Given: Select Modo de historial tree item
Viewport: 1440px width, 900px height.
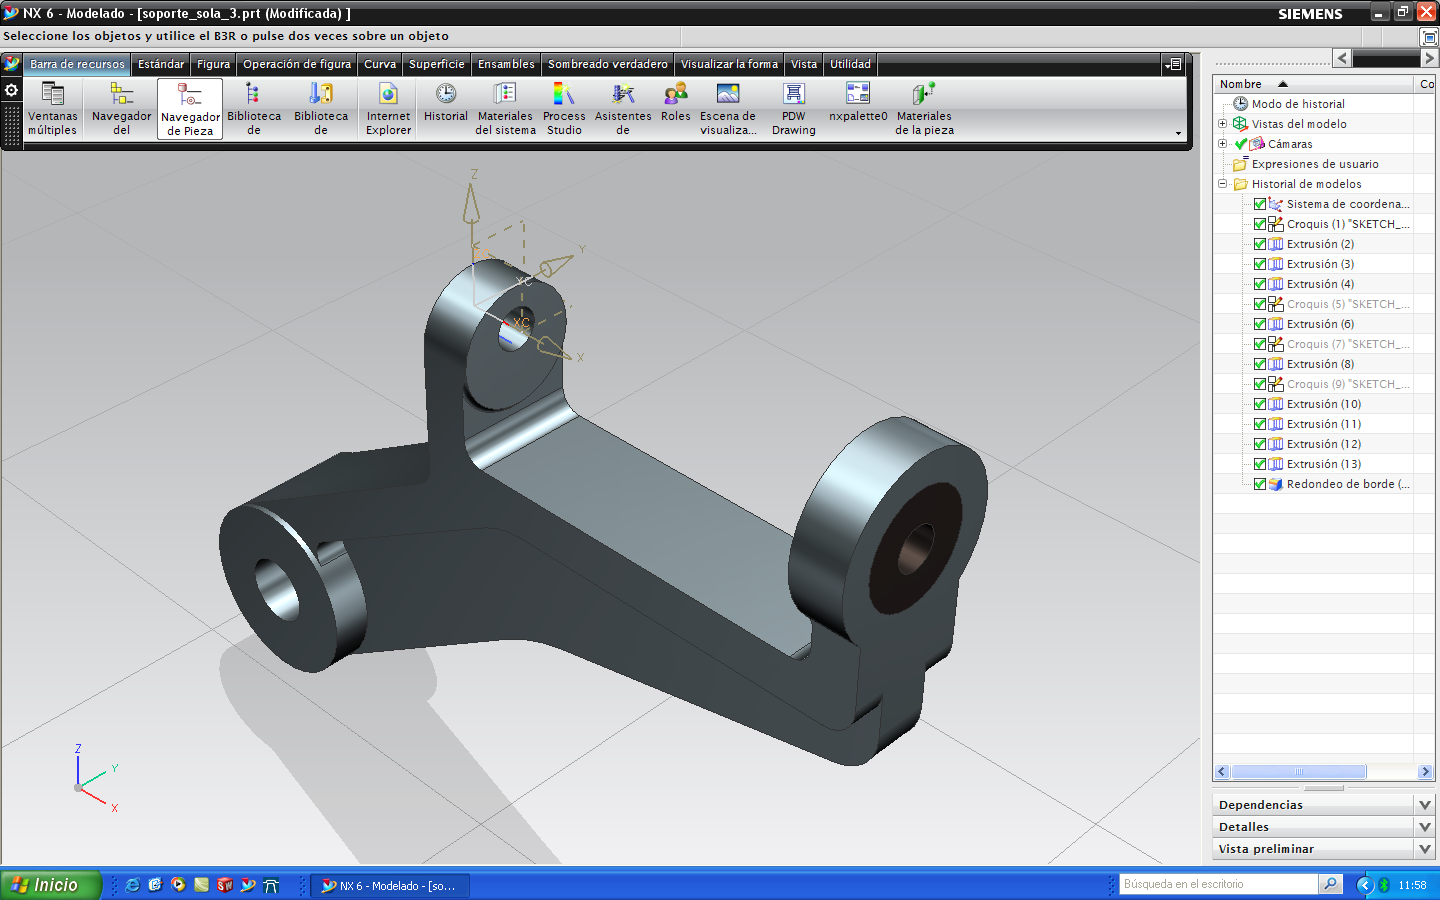Looking at the screenshot, I should (1297, 104).
